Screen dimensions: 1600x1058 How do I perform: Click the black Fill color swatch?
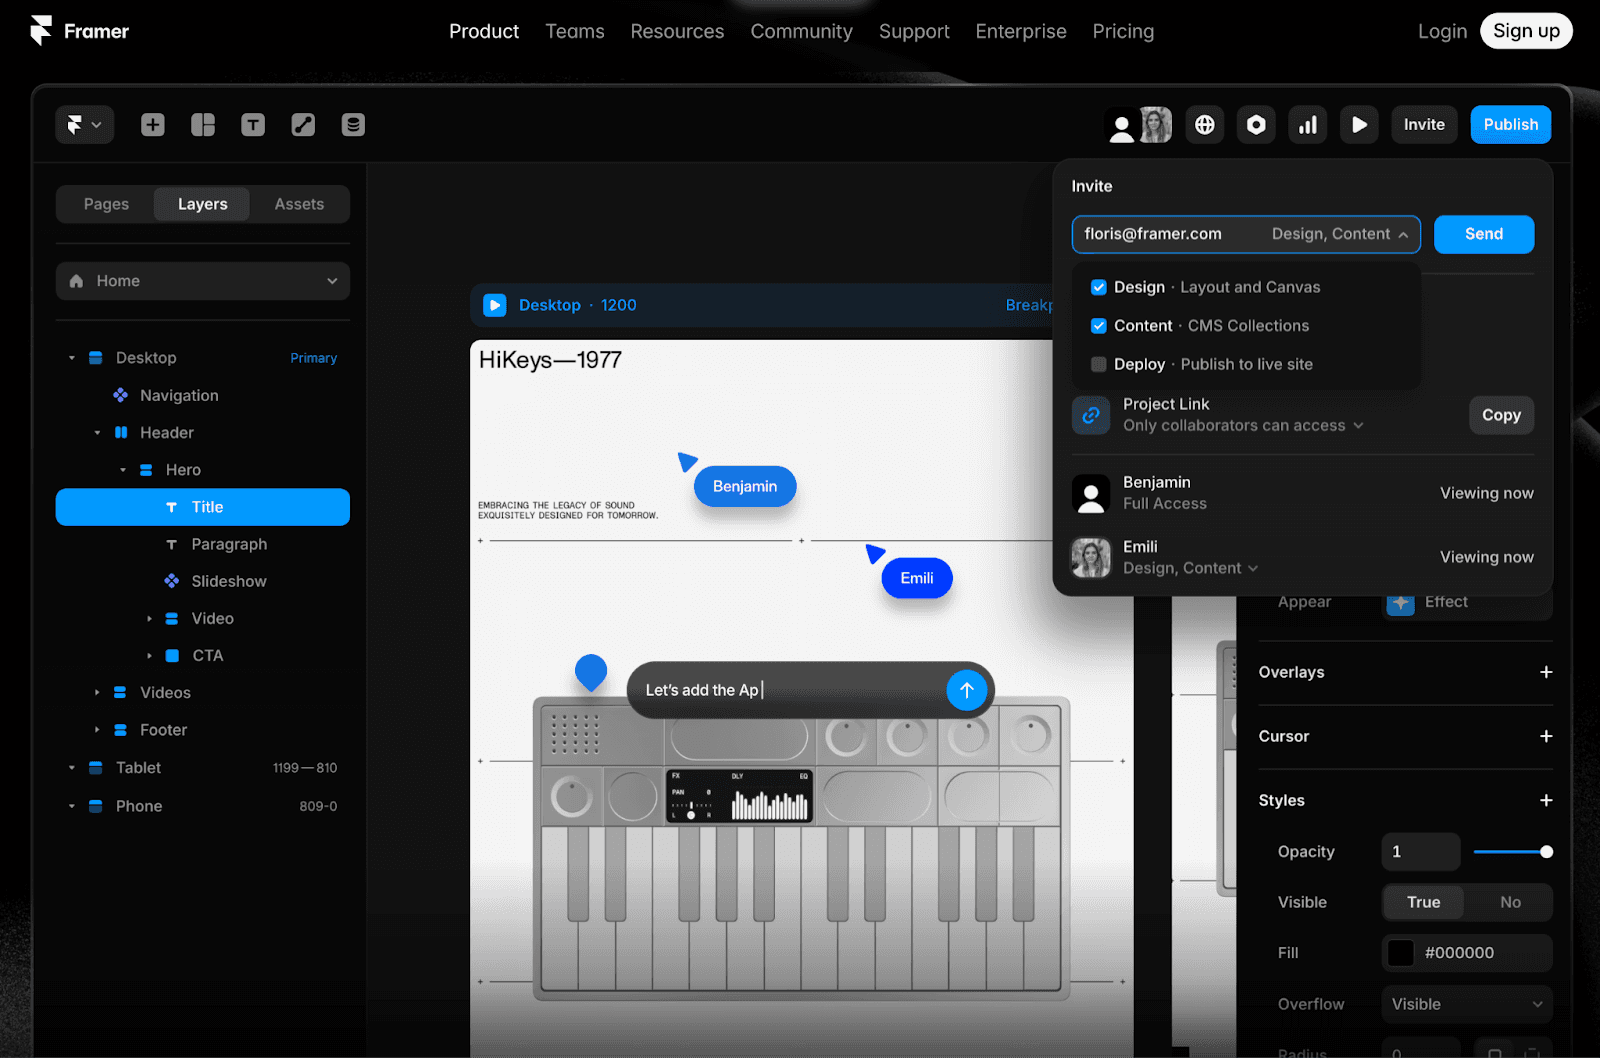point(1401,953)
